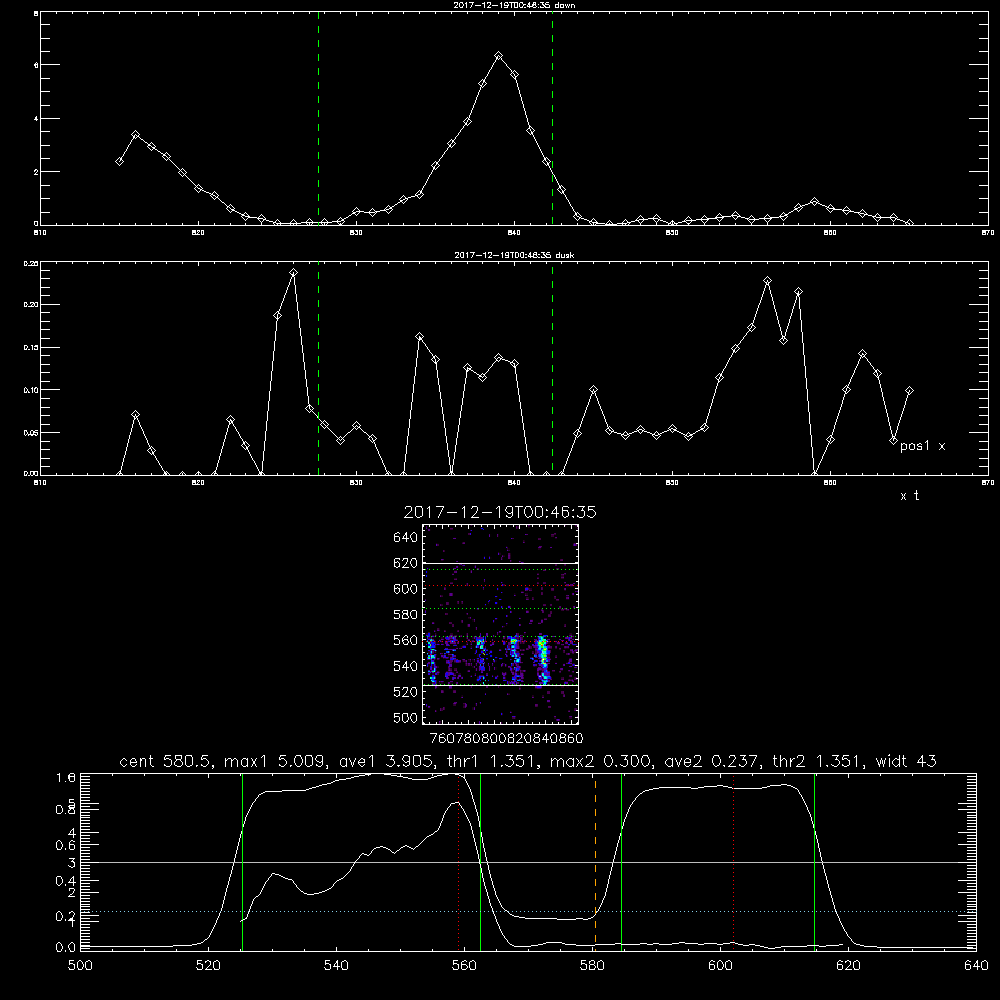1000x1000 pixels.
Task: Click the green vertical line near 584 in bottom plot
Action: (x=621, y=862)
